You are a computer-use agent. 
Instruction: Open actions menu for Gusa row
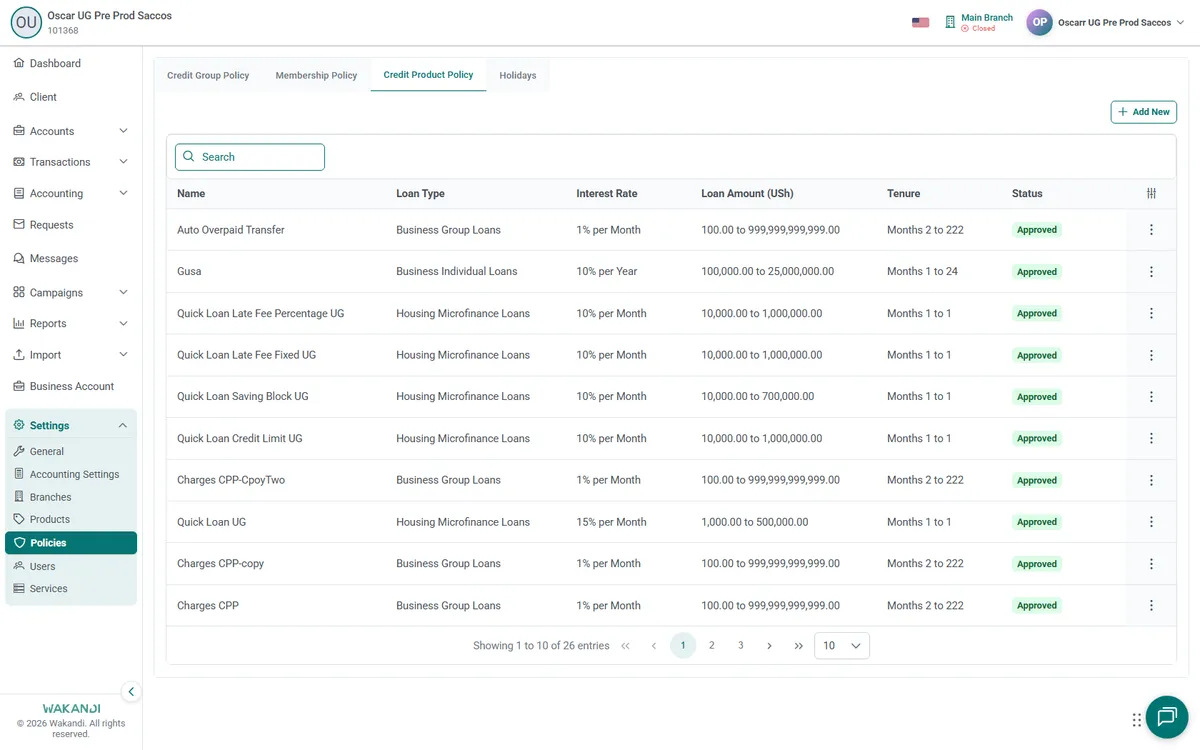1151,272
